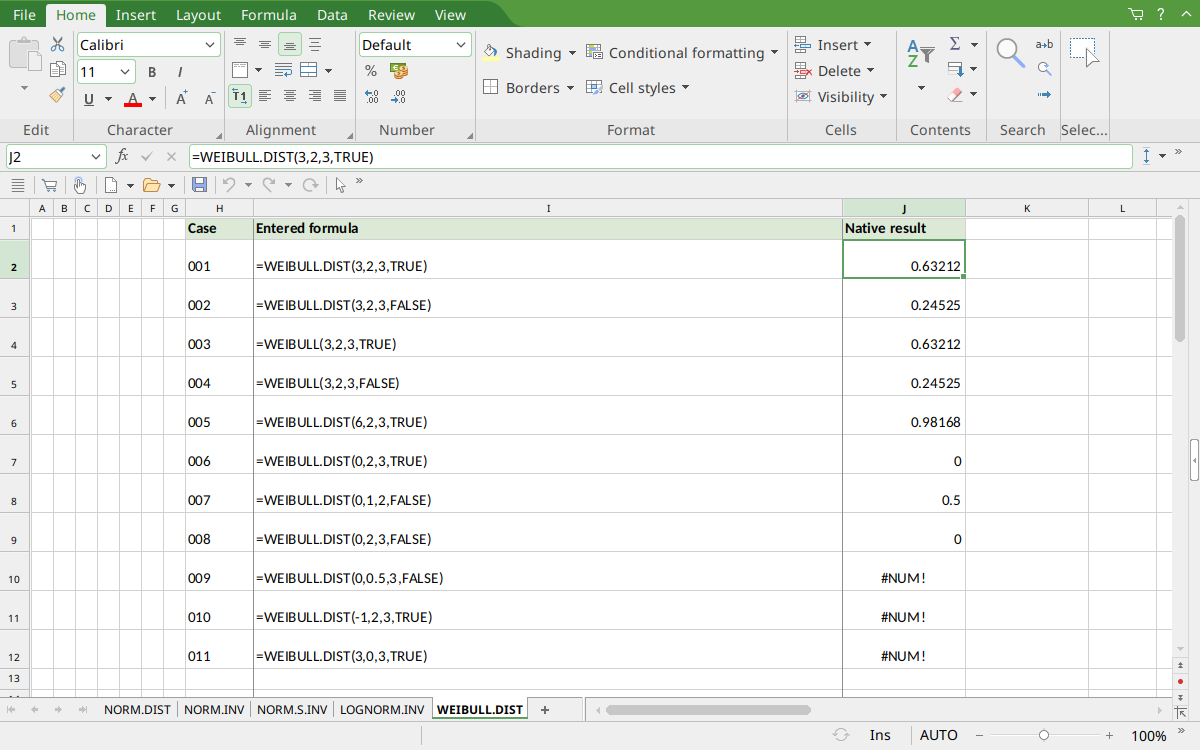
Task: Click the Eraser delete contents icon
Action: (x=955, y=95)
